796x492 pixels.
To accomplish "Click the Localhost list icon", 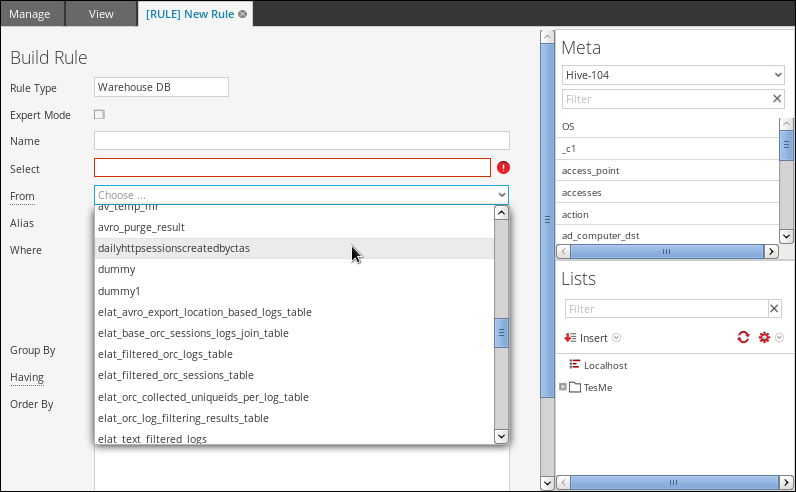I will [575, 365].
